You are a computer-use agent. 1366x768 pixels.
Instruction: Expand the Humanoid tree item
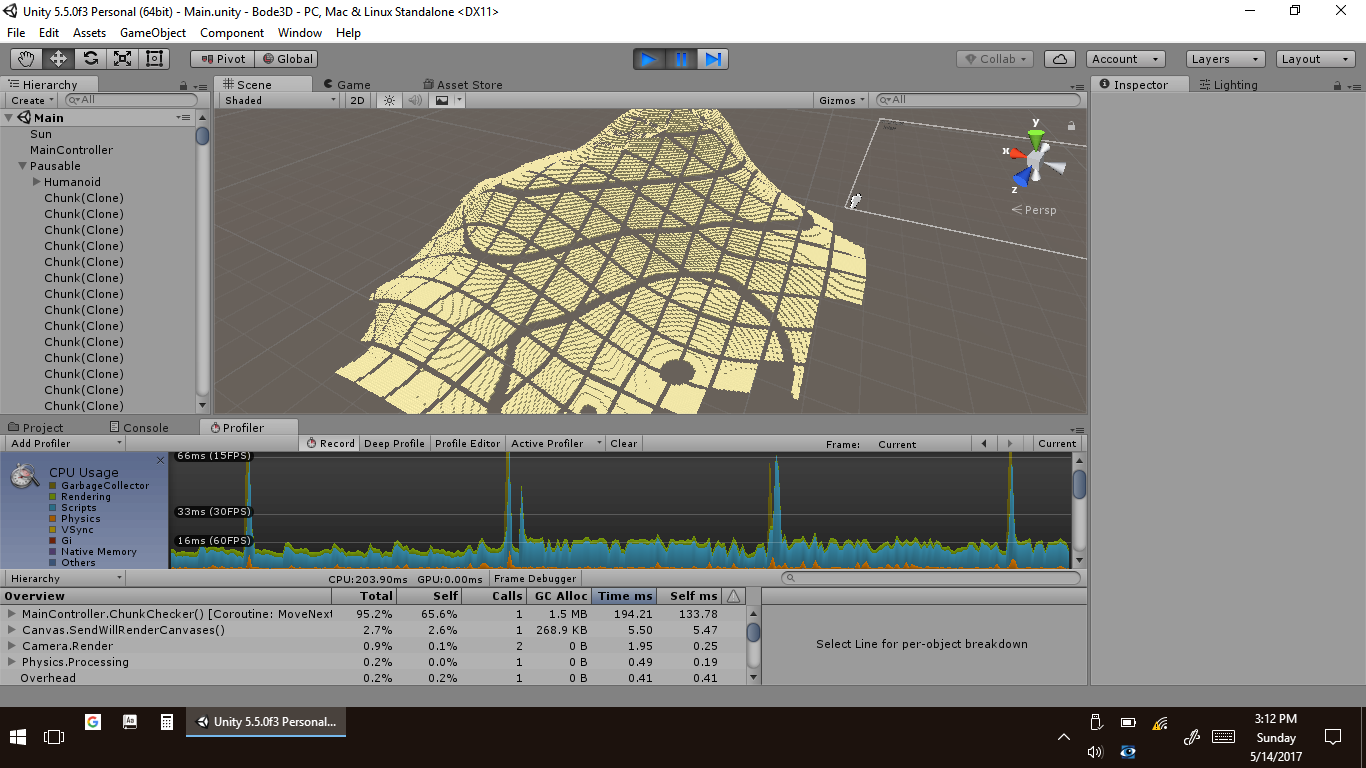coord(37,182)
